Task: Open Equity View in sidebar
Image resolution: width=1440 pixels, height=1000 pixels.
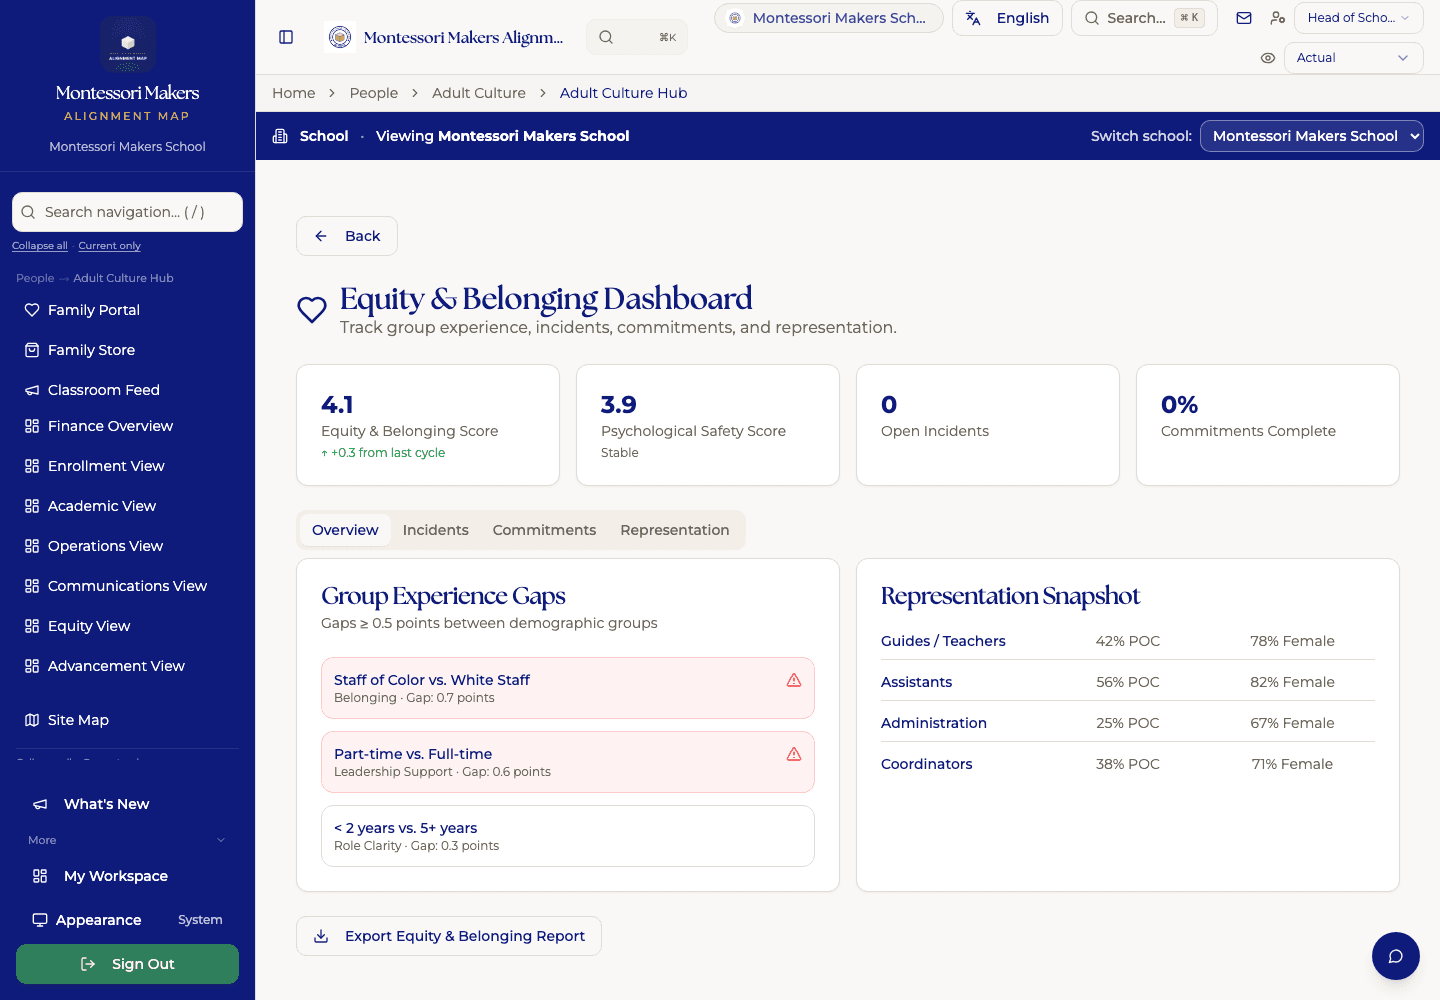Action: 127,626
